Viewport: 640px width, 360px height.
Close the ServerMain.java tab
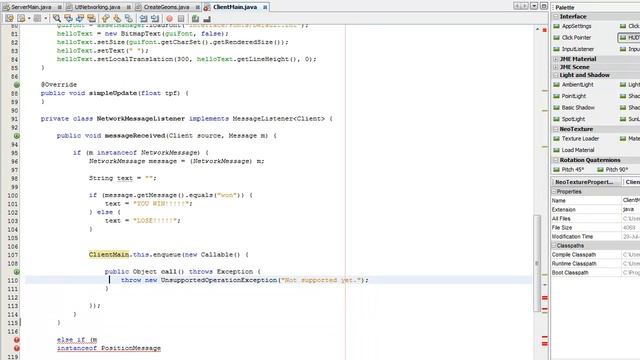60,7
